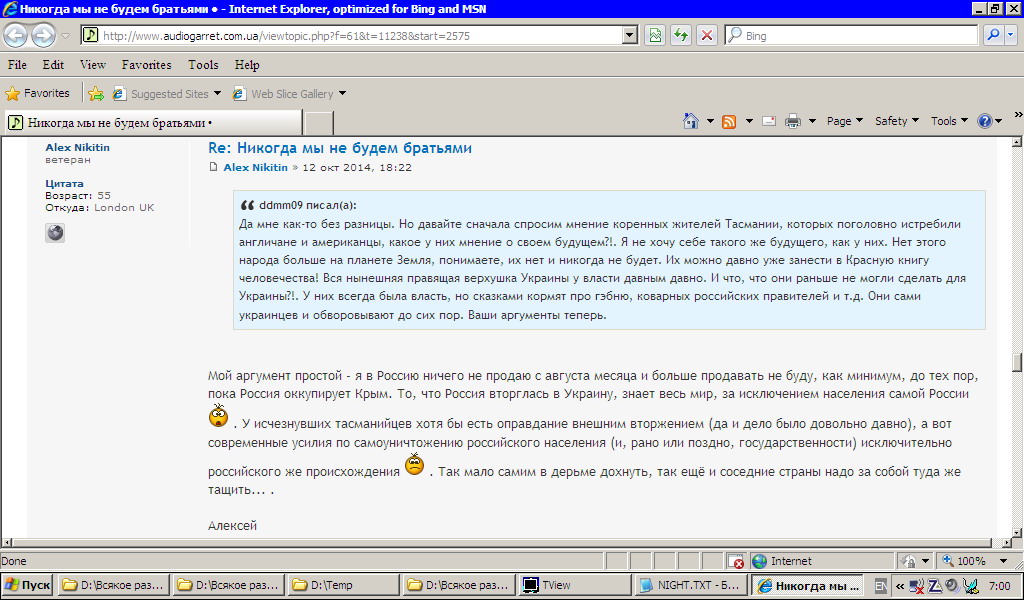The width and height of the screenshot is (1024, 600).
Task: Open the Favorites star button
Action: point(37,93)
